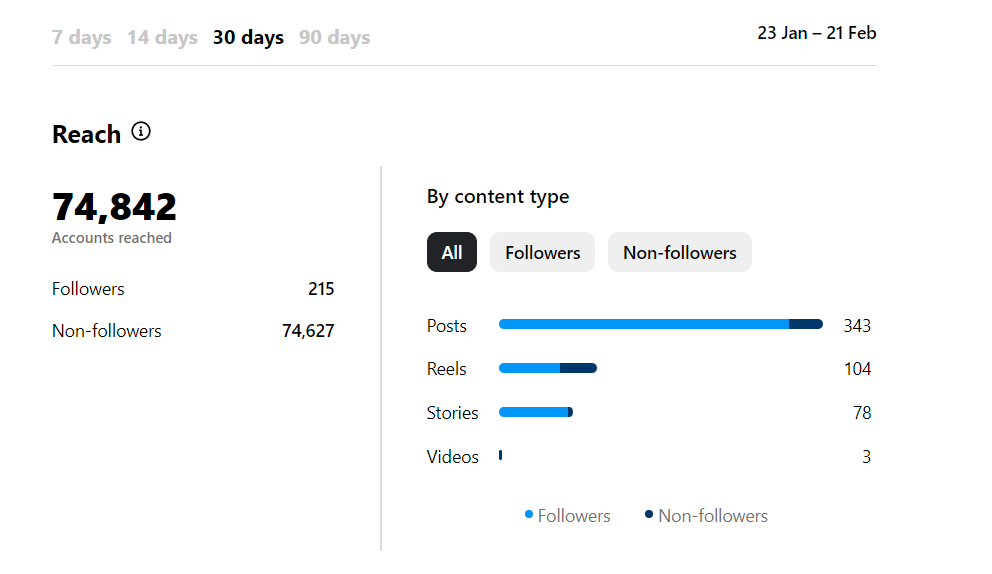Image resolution: width=992 pixels, height=574 pixels.
Task: Select the All content filter
Action: pyautogui.click(x=452, y=252)
